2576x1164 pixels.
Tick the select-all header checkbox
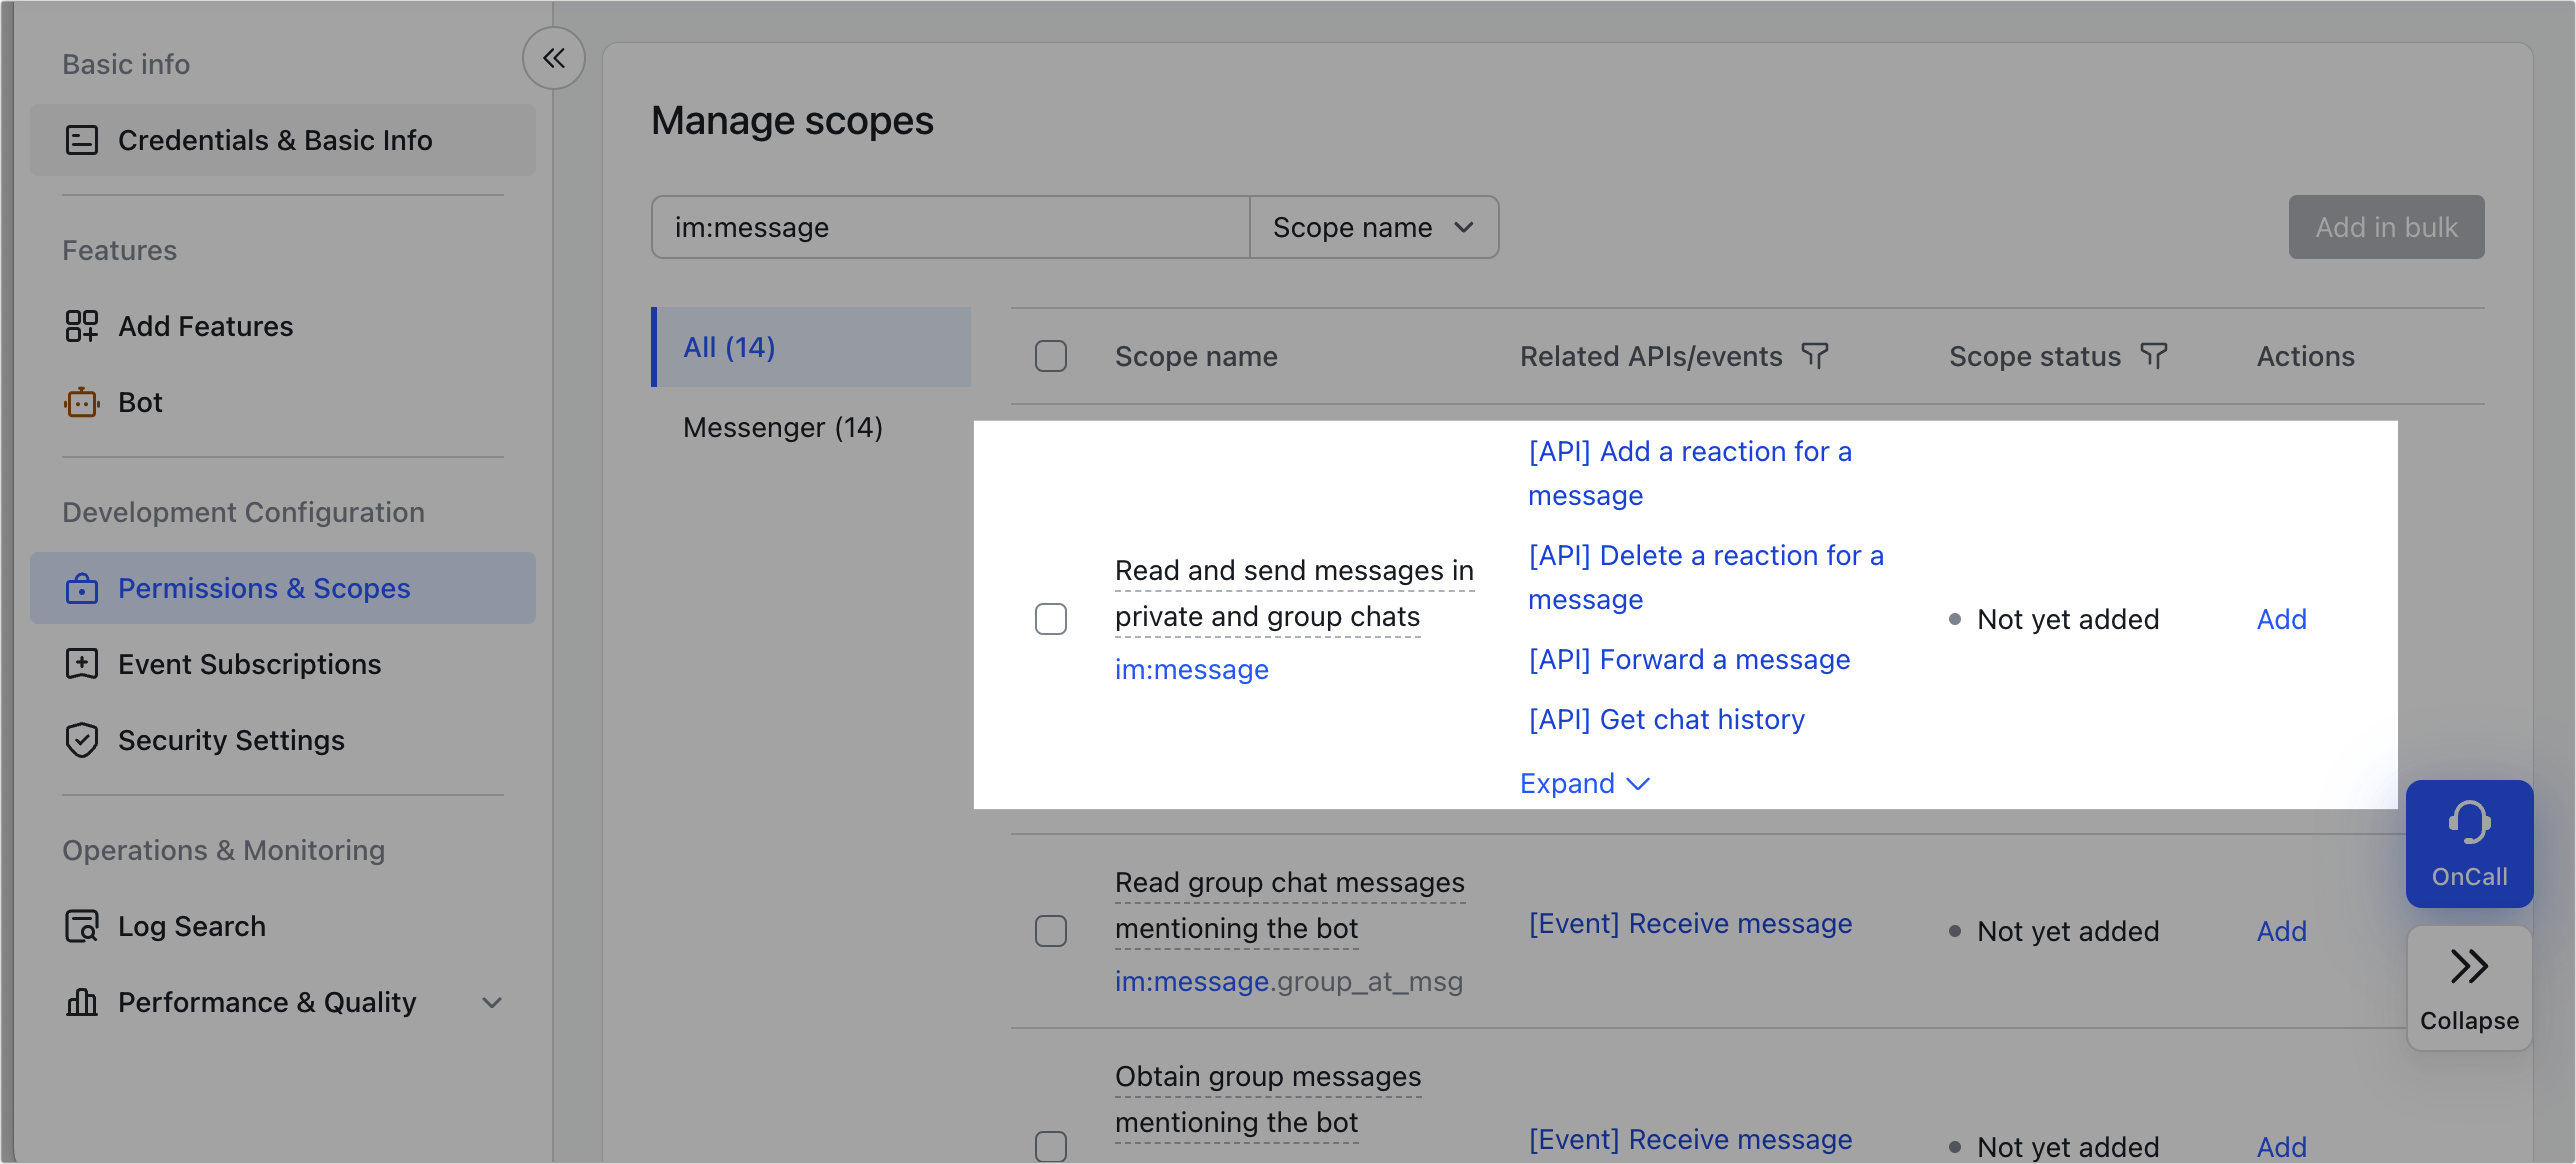1051,356
